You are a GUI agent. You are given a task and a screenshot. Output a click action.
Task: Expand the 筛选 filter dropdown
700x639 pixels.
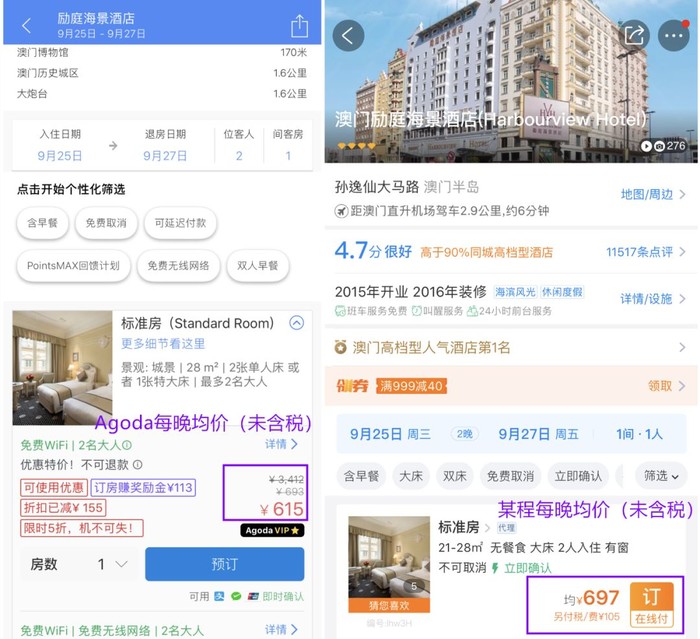661,476
